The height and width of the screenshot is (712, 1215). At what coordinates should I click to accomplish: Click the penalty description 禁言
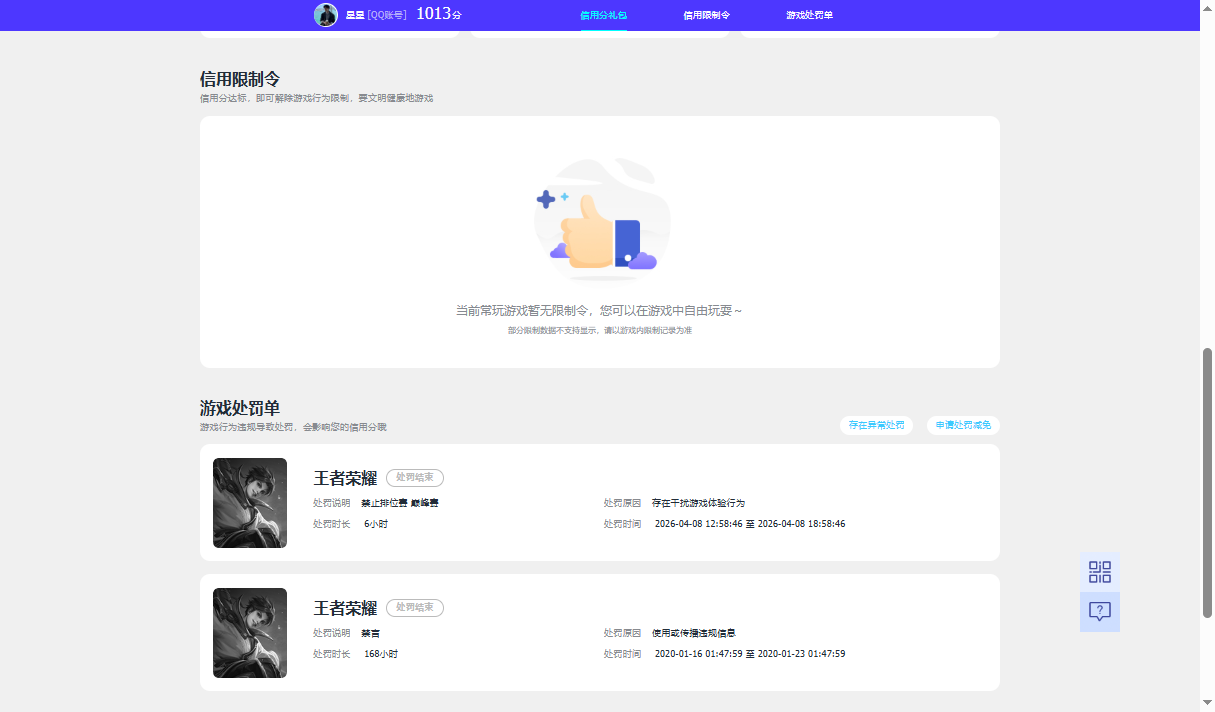[x=371, y=633]
